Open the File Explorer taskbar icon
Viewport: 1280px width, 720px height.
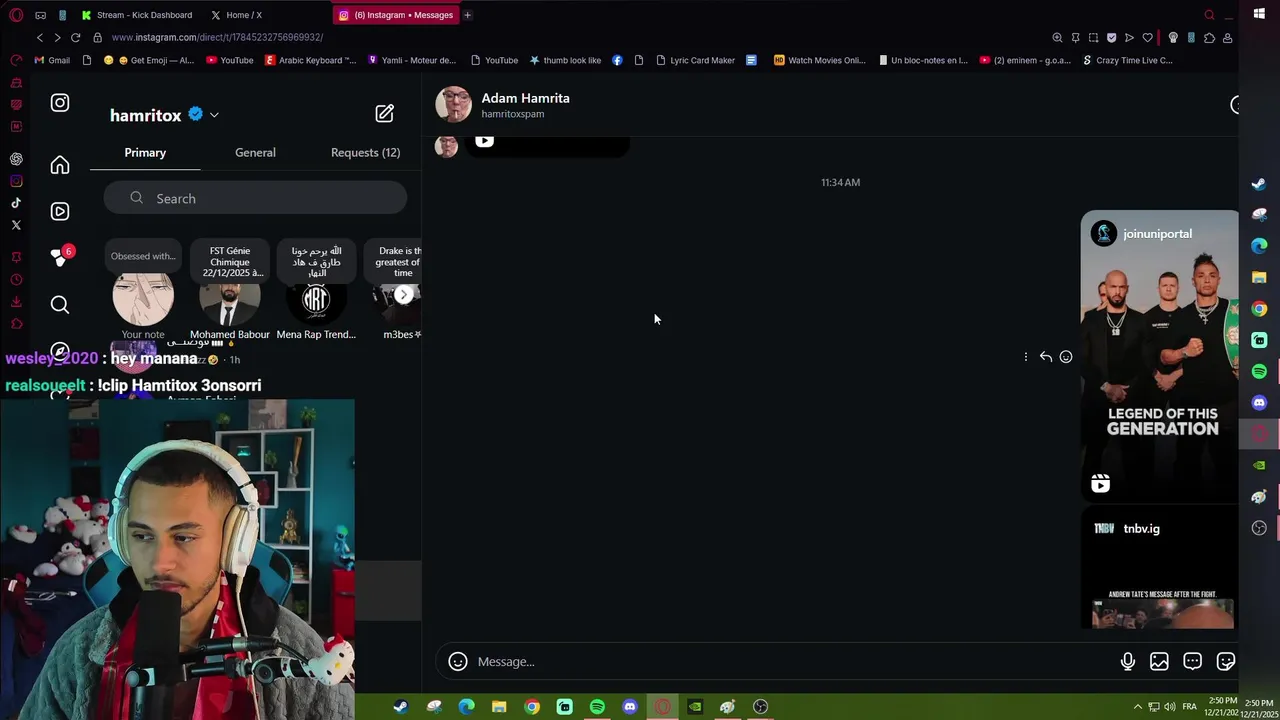coord(499,707)
